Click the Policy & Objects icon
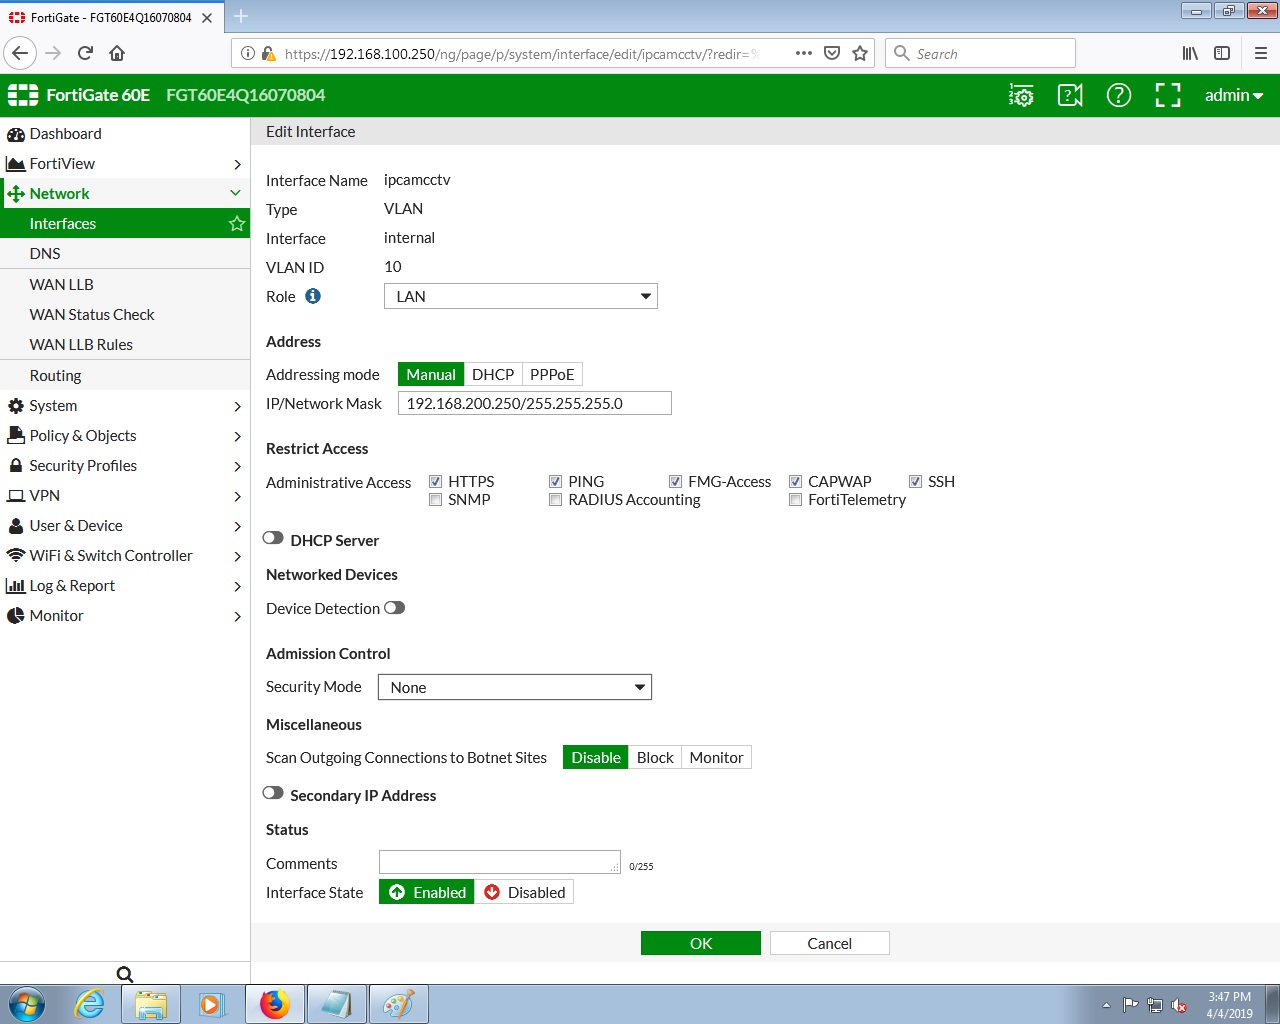This screenshot has width=1280, height=1024. point(16,436)
